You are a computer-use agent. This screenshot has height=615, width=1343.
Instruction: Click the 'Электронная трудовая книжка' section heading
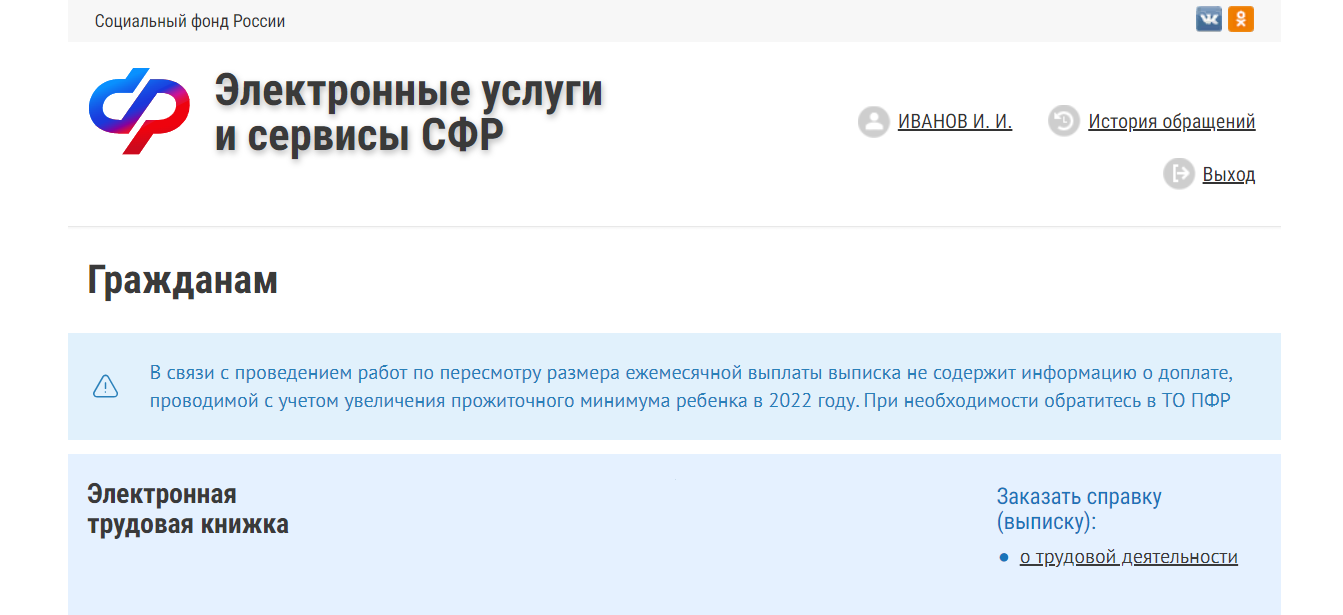pyautogui.click(x=187, y=509)
